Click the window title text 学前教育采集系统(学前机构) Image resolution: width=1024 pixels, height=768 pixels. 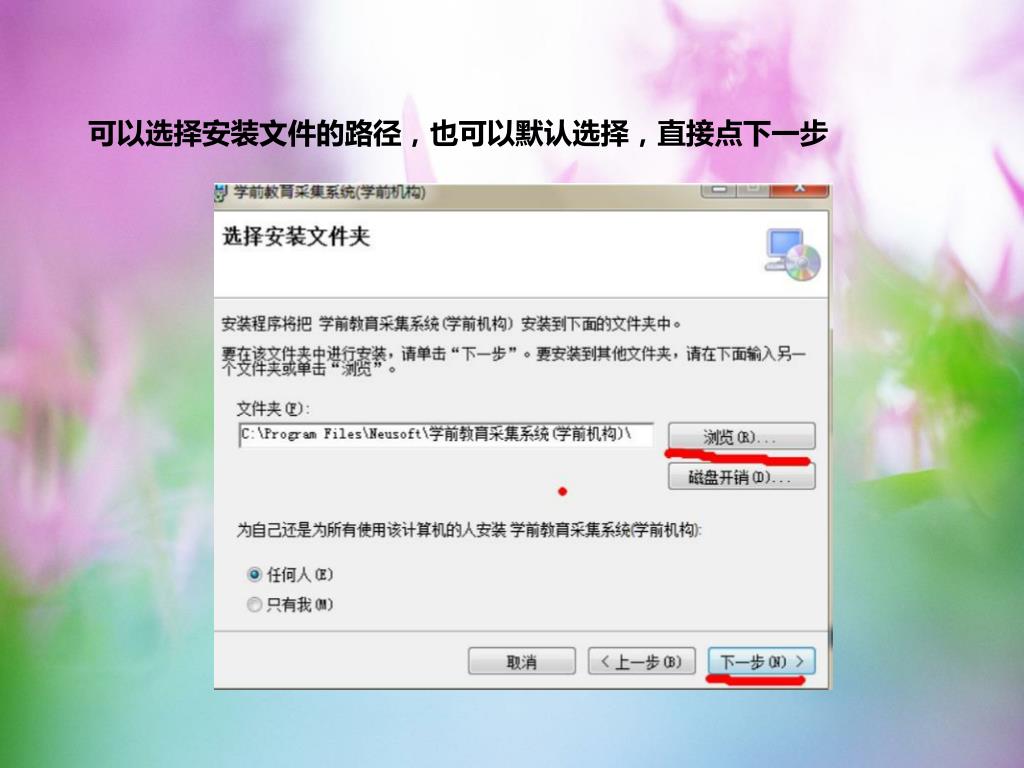(x=330, y=193)
